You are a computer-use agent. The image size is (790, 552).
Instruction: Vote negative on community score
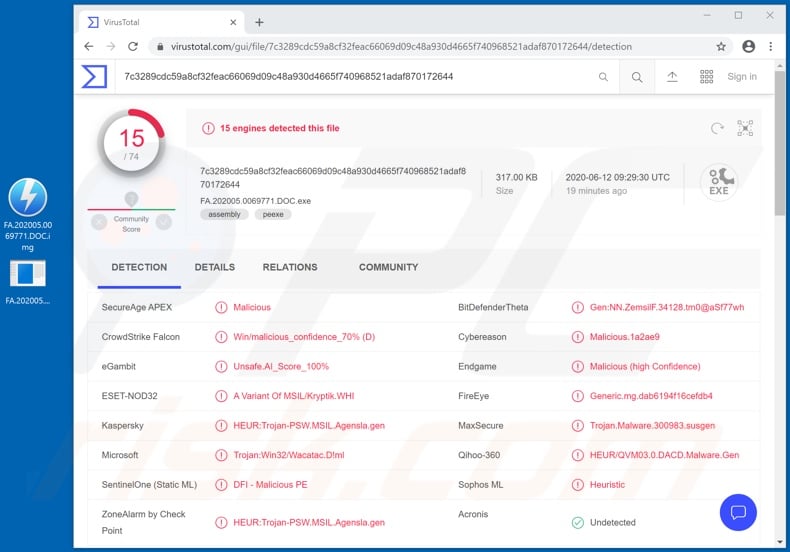[99, 222]
